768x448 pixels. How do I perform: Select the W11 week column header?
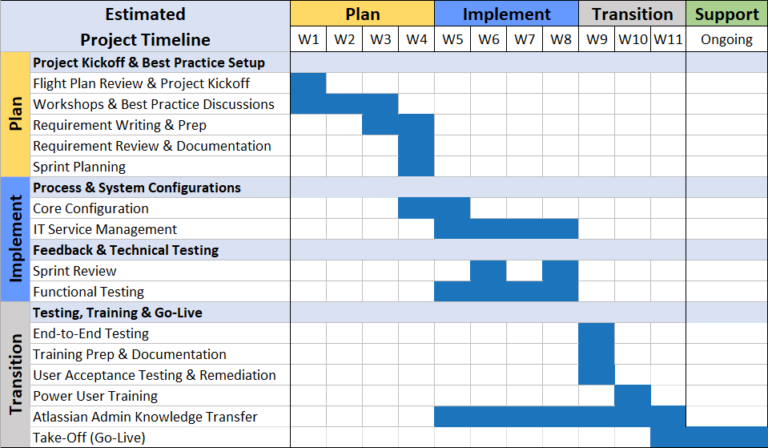click(x=667, y=39)
